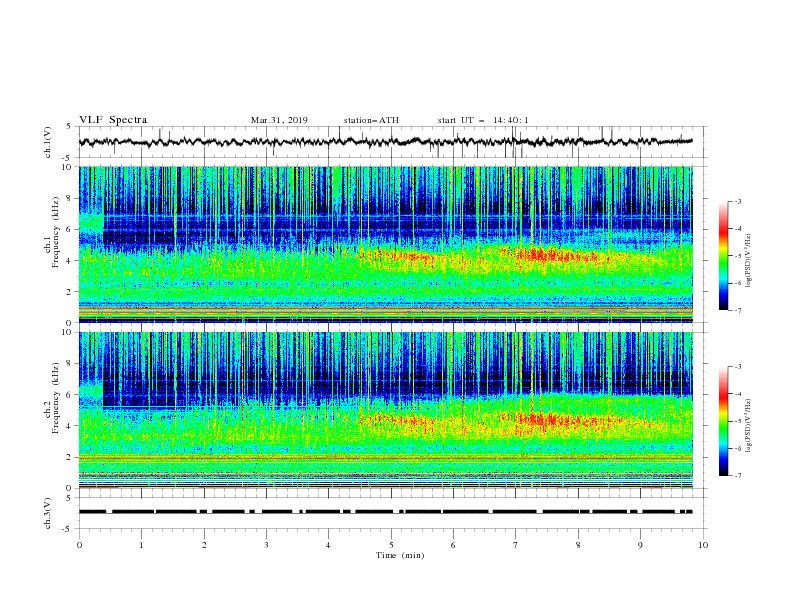The width and height of the screenshot is (792, 612).
Task: Click the "-5" tick on upper color bar
Action: tap(737, 256)
